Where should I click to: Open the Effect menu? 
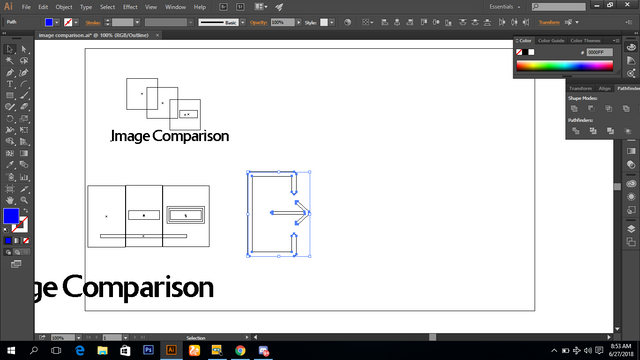click(130, 7)
